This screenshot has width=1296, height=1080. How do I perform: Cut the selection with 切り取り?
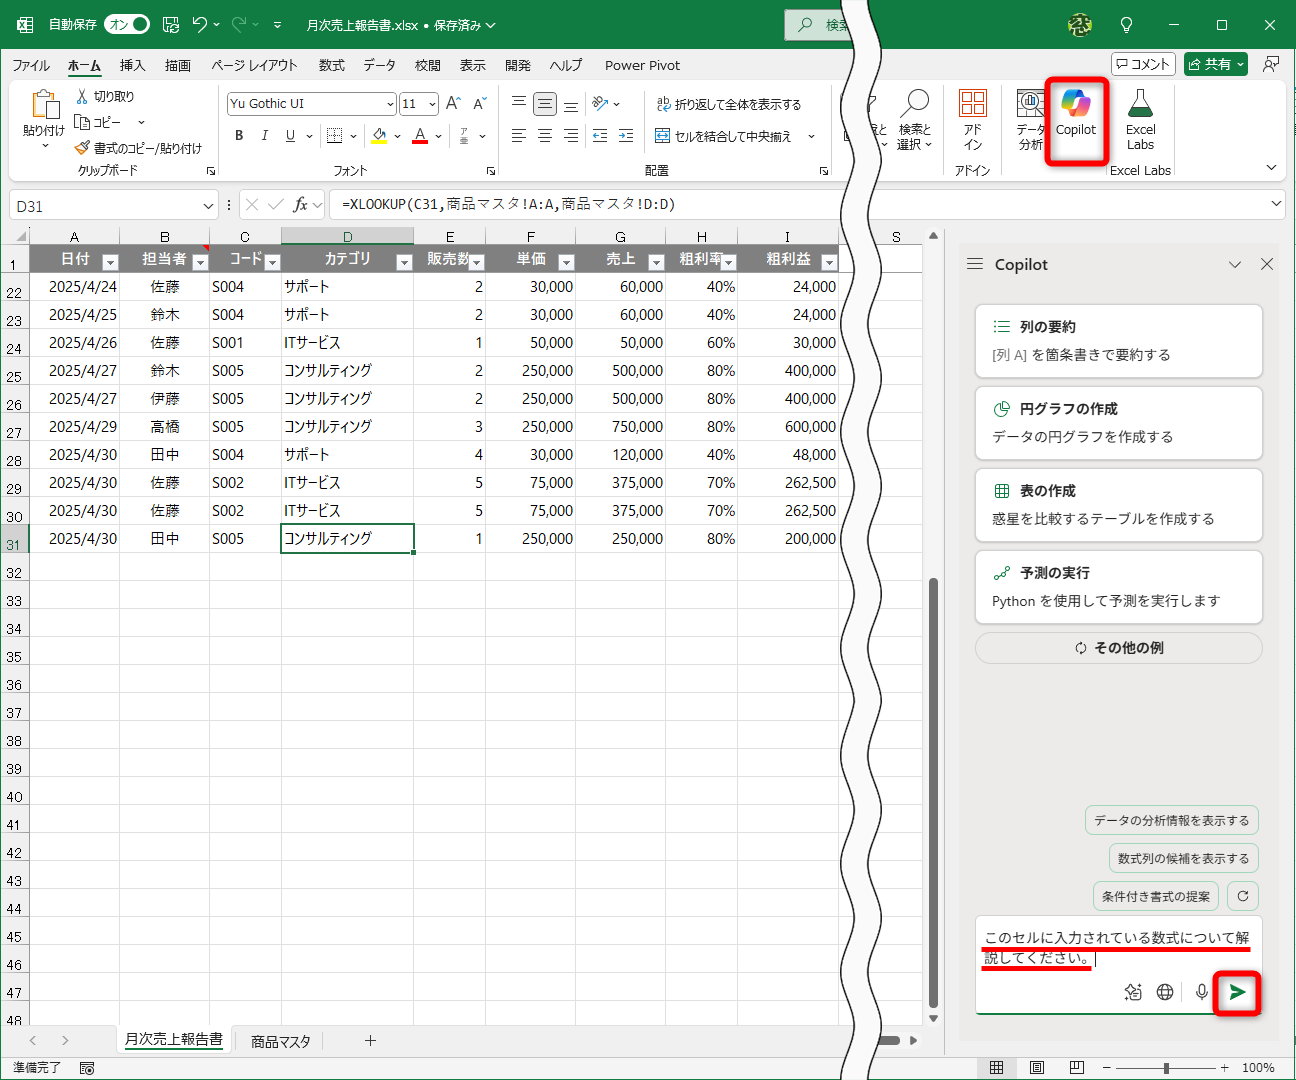[x=105, y=96]
